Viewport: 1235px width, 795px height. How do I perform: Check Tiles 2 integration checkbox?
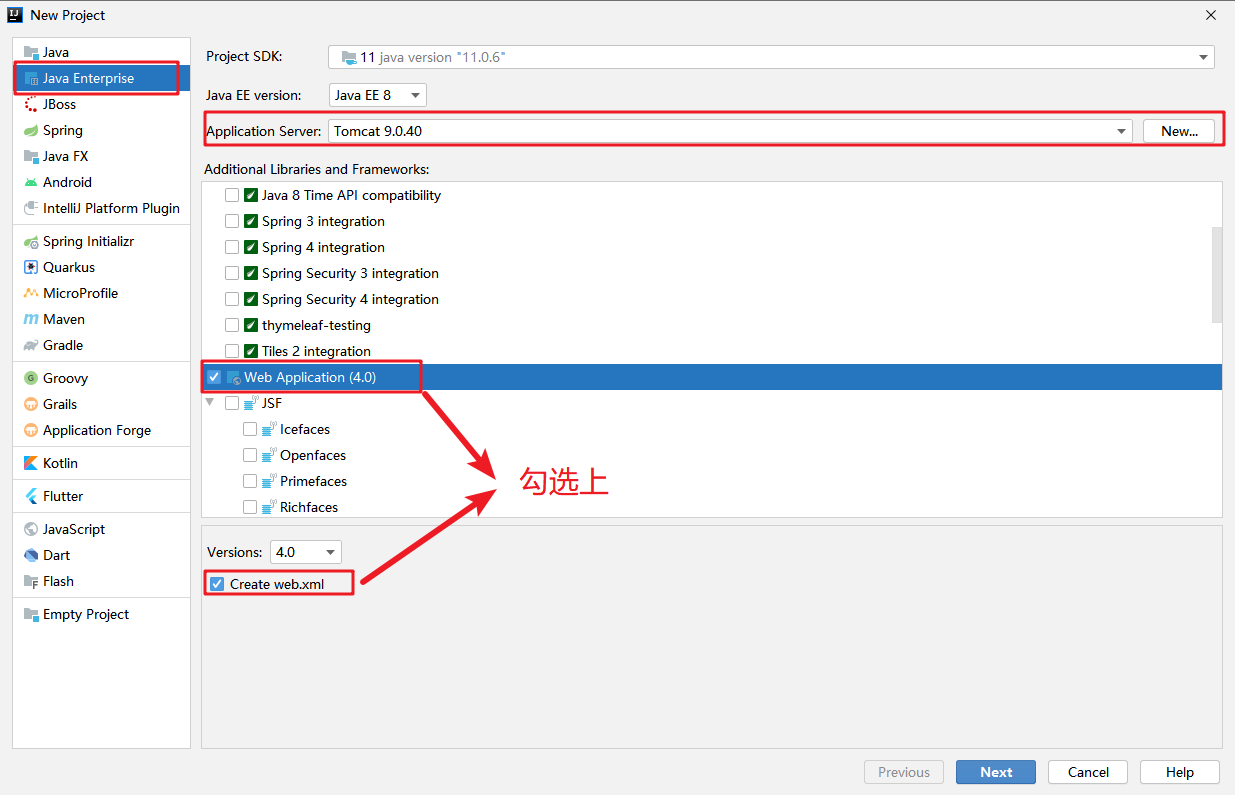point(232,351)
